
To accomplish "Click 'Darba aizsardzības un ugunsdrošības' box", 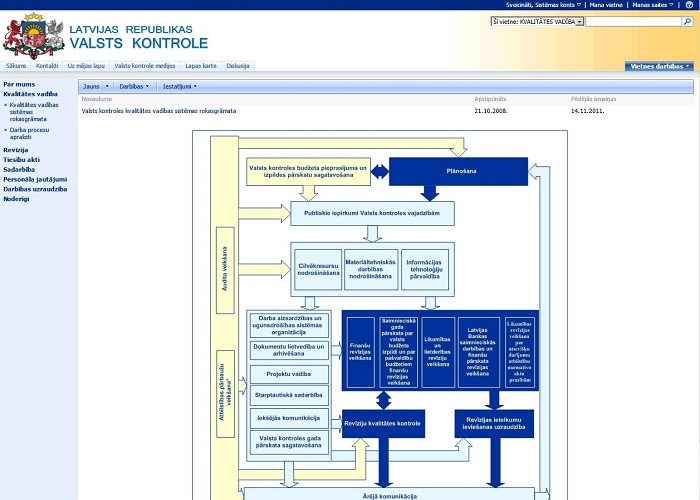I will tap(289, 325).
